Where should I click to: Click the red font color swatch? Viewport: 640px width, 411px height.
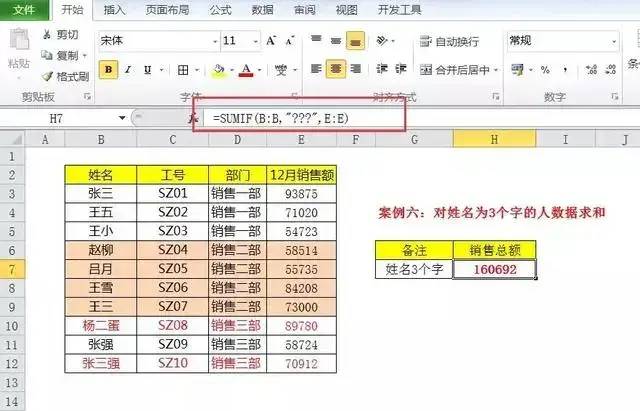coord(246,70)
